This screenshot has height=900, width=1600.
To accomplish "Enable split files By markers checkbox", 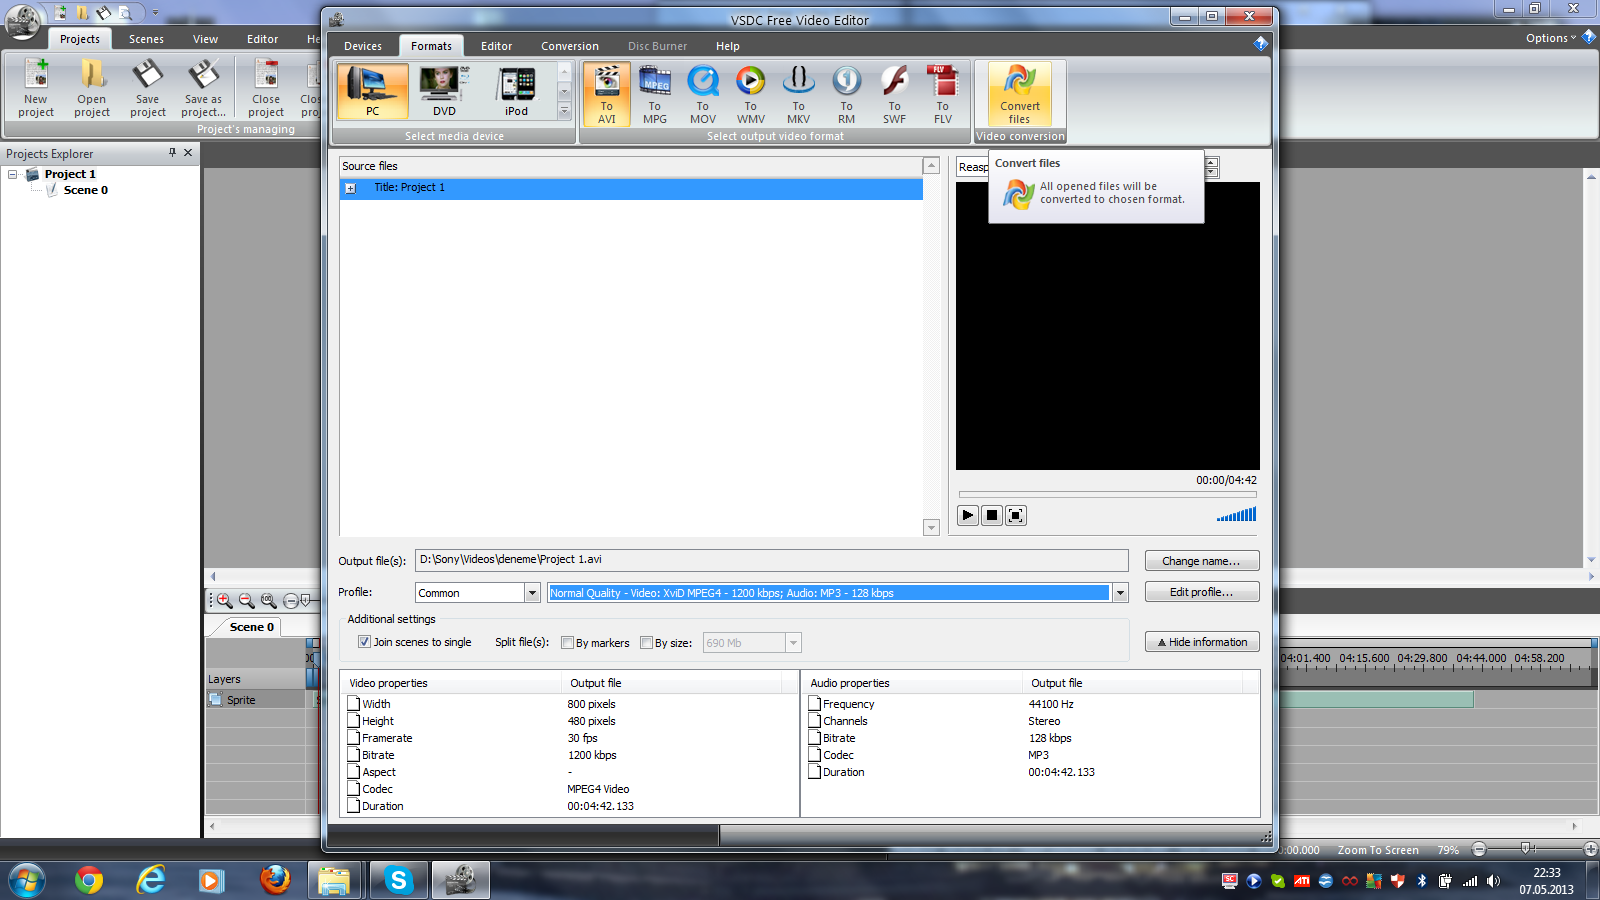I will 567,643.
